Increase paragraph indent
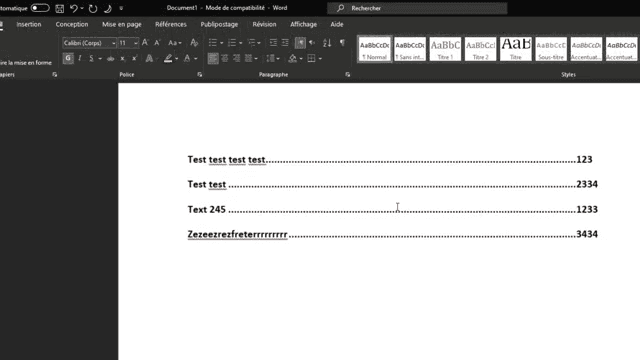 pyautogui.click(x=285, y=42)
